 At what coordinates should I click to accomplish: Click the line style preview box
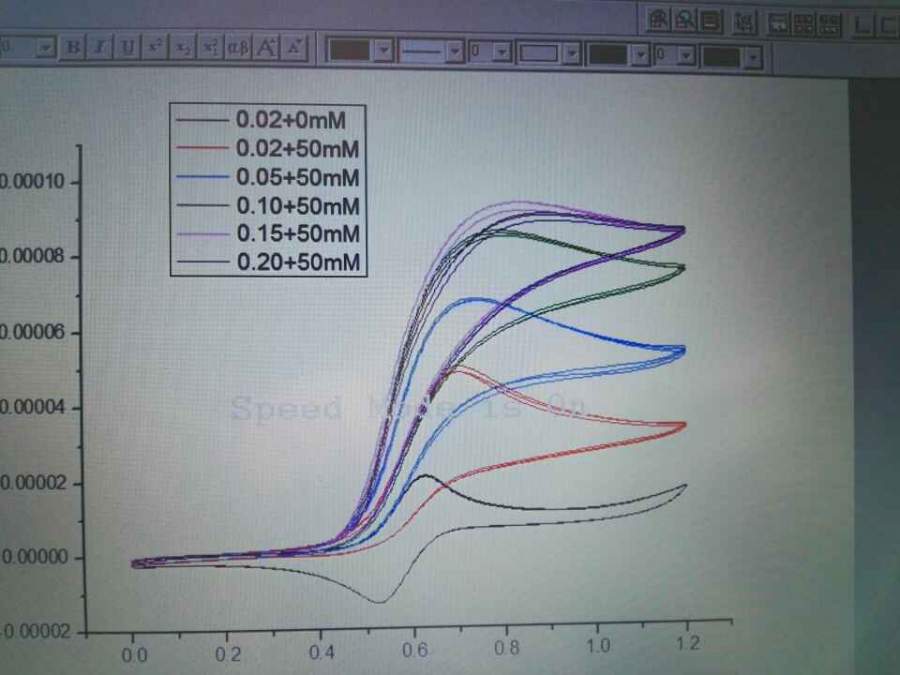[x=422, y=52]
